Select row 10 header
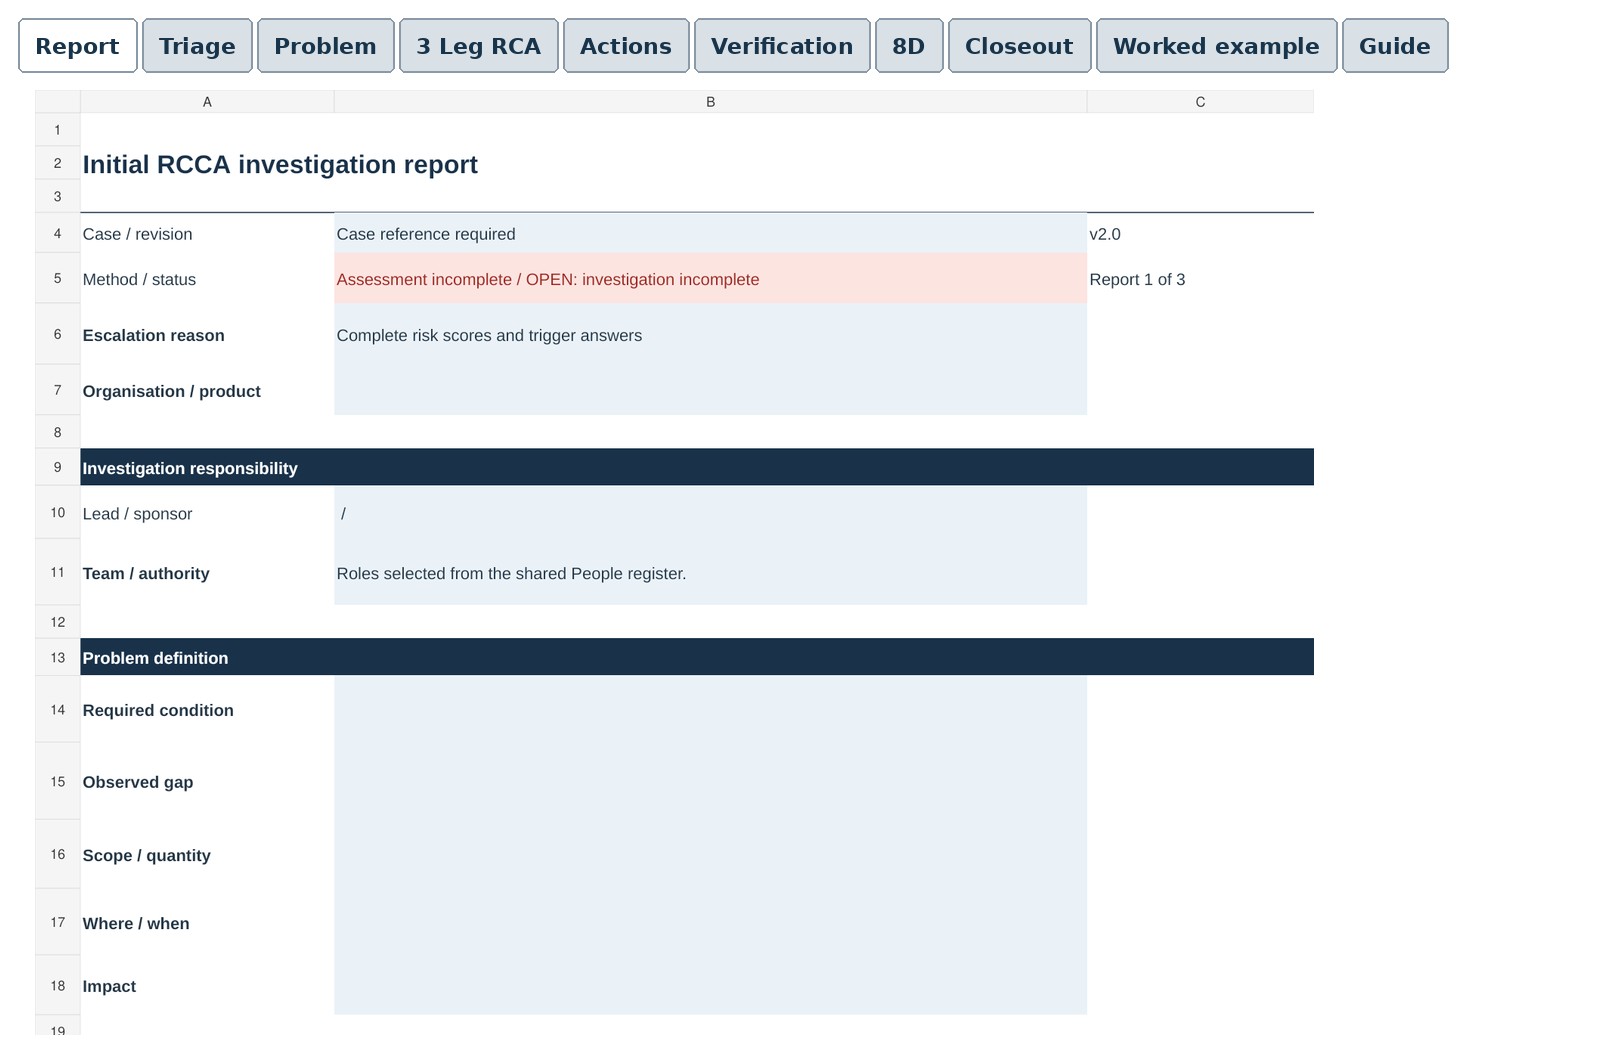The width and height of the screenshot is (1600, 1050). 58,513
